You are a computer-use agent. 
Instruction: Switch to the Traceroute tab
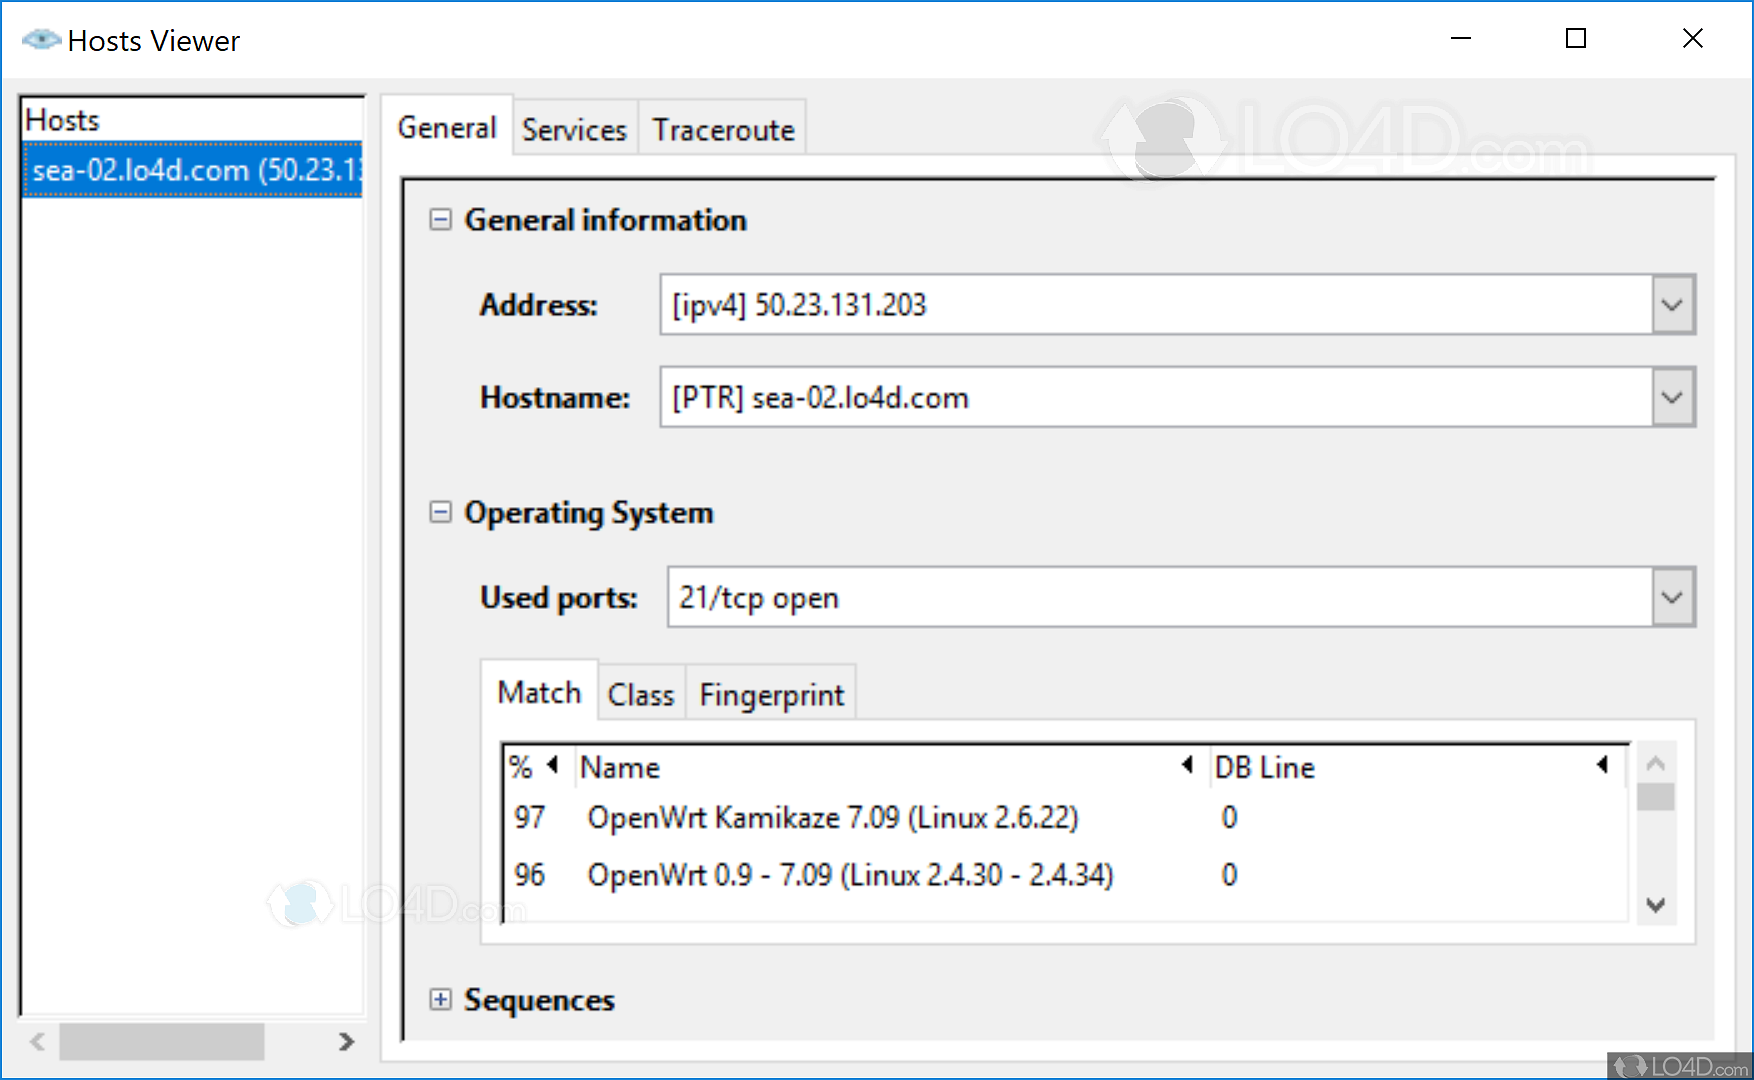(x=723, y=130)
